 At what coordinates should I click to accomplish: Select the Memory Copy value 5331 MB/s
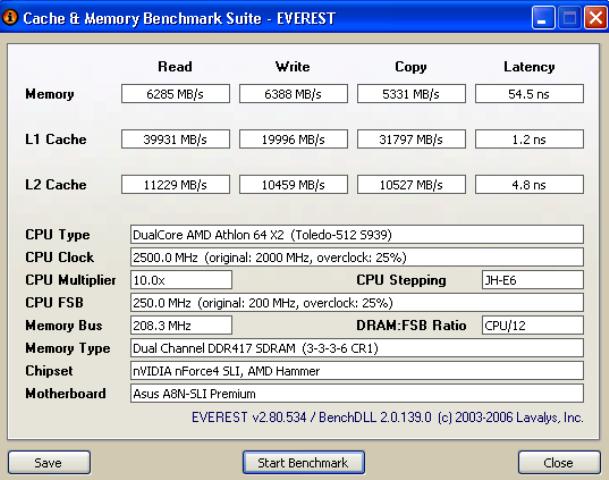coord(411,94)
